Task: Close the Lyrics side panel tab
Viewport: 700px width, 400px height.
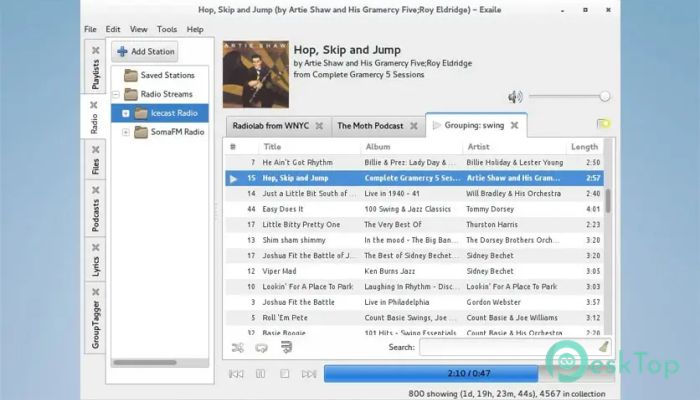Action: click(x=96, y=247)
